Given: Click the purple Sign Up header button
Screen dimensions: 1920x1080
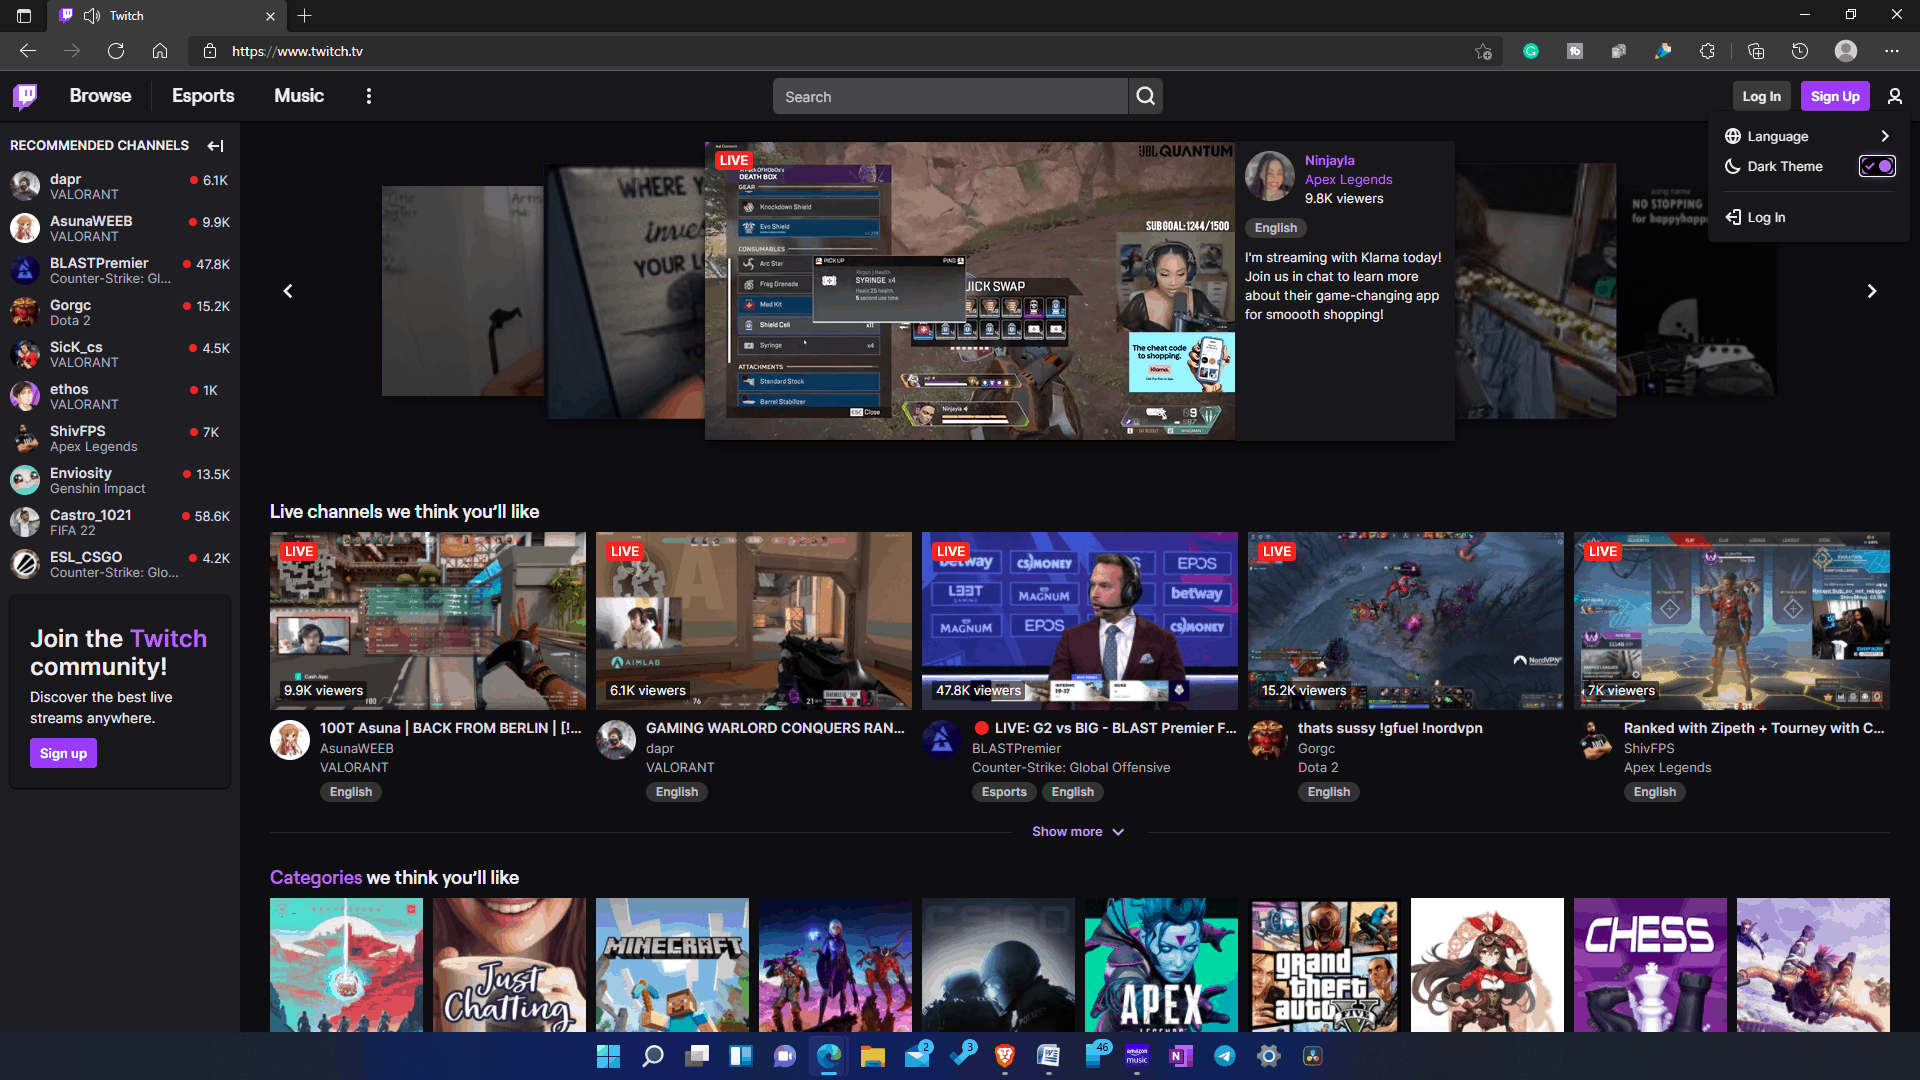Looking at the screenshot, I should click(x=1835, y=96).
